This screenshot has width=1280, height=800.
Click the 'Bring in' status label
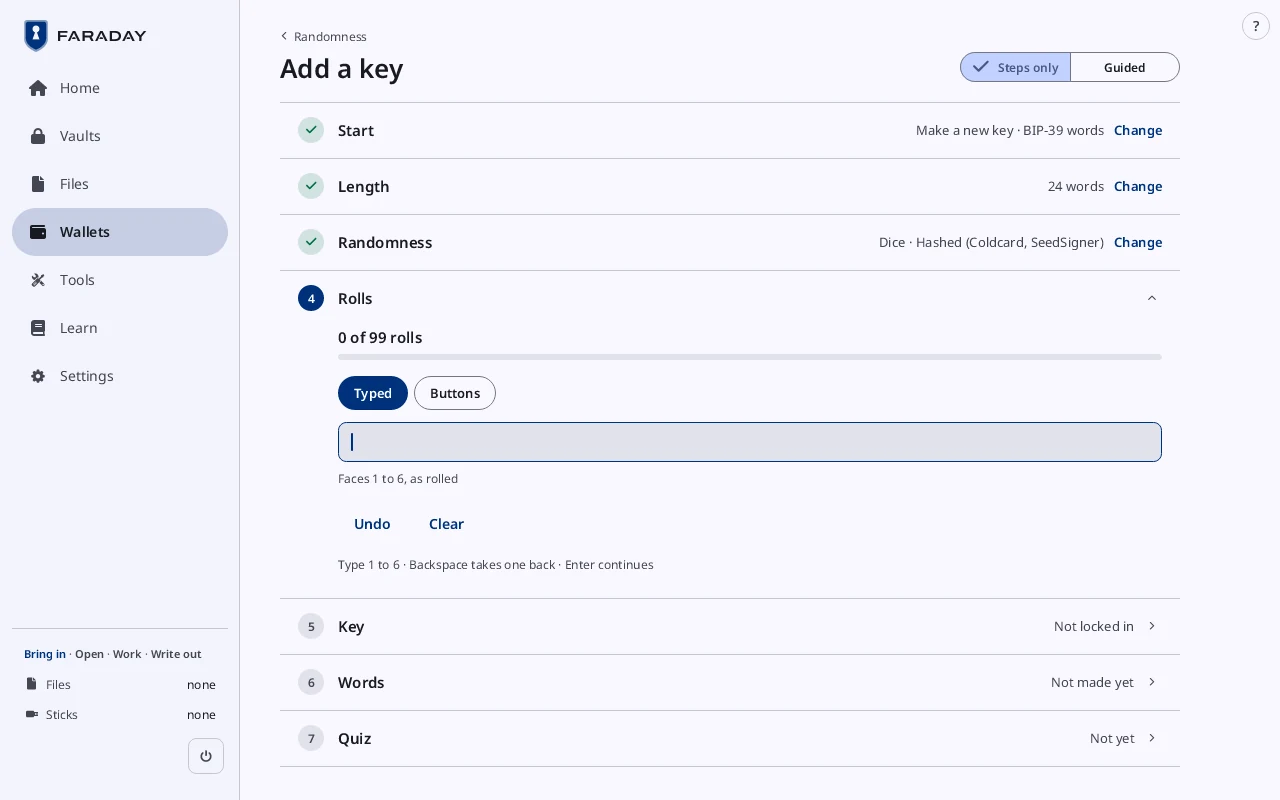(x=45, y=654)
